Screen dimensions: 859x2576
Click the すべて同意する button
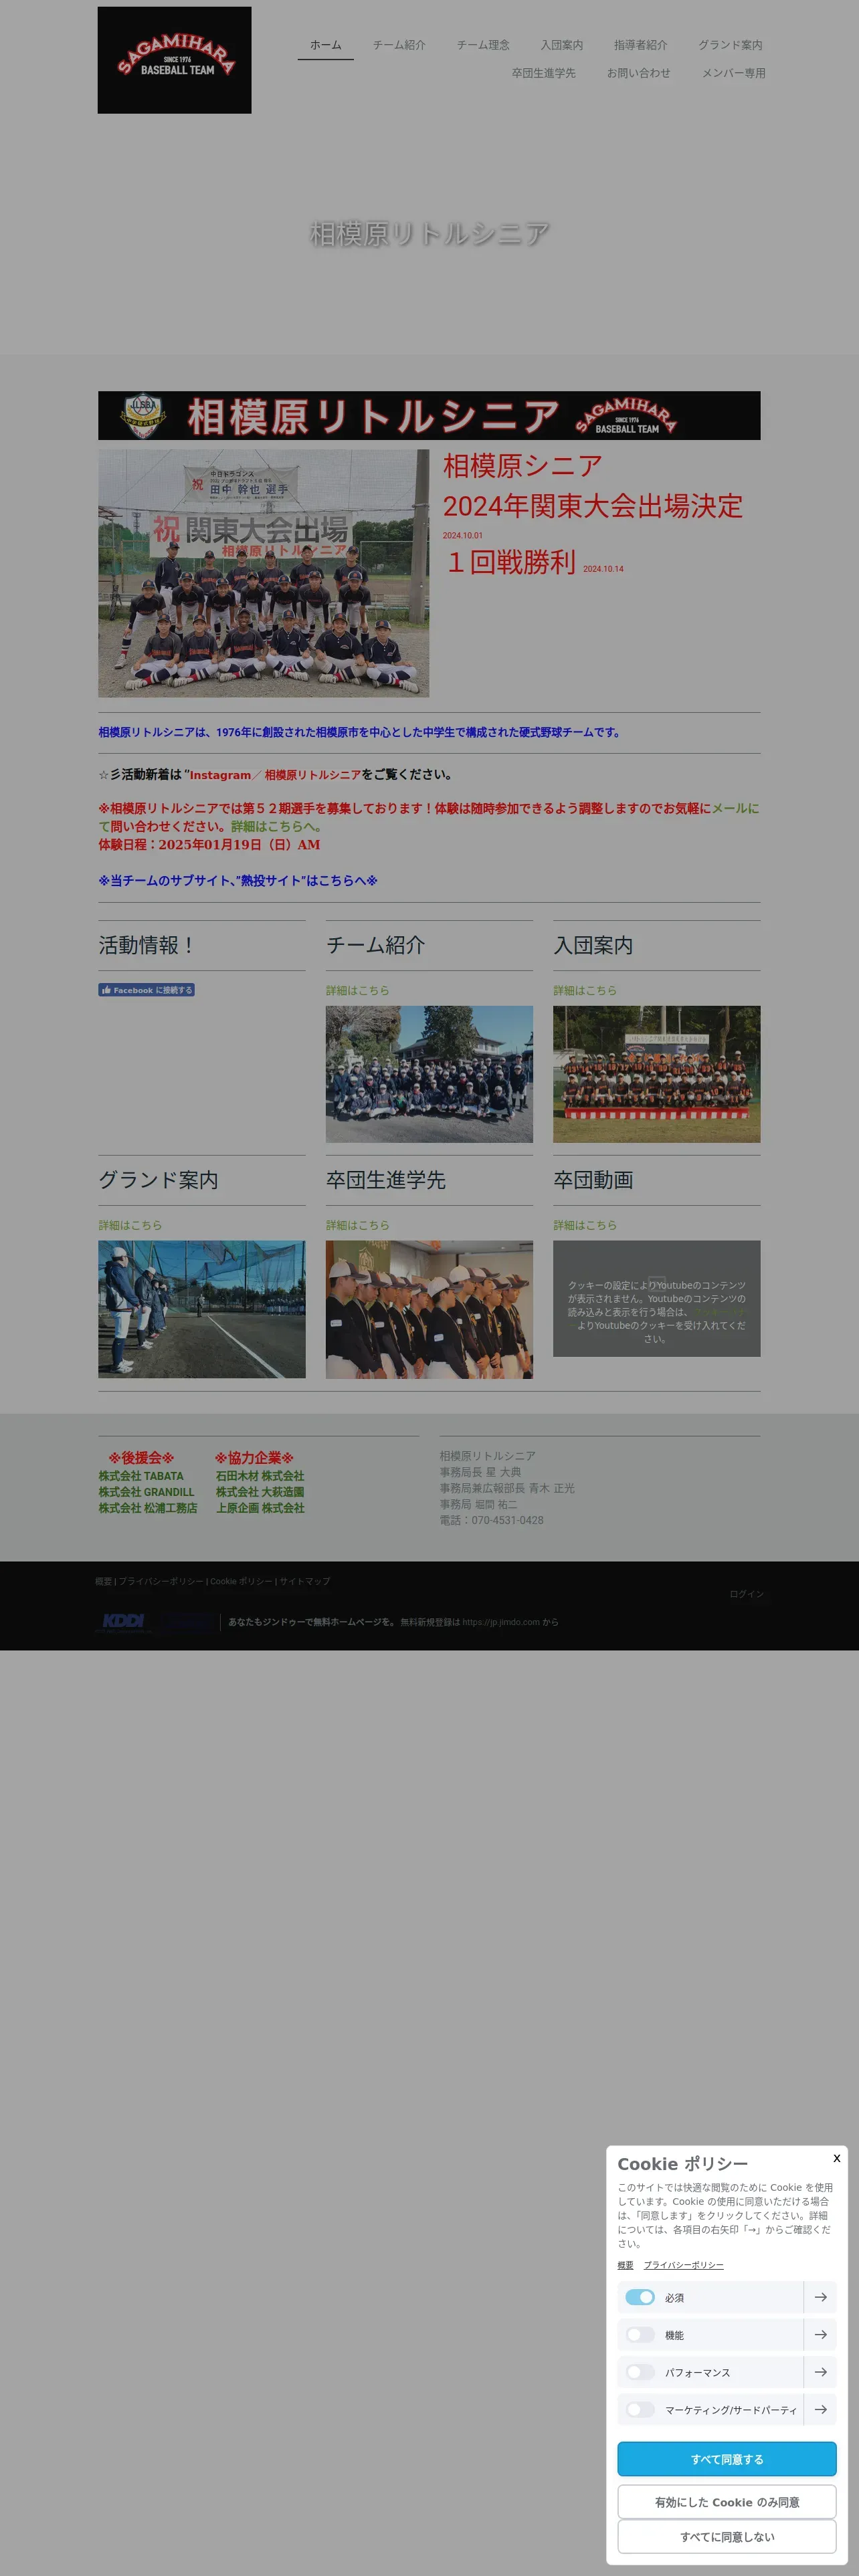[x=727, y=2459]
